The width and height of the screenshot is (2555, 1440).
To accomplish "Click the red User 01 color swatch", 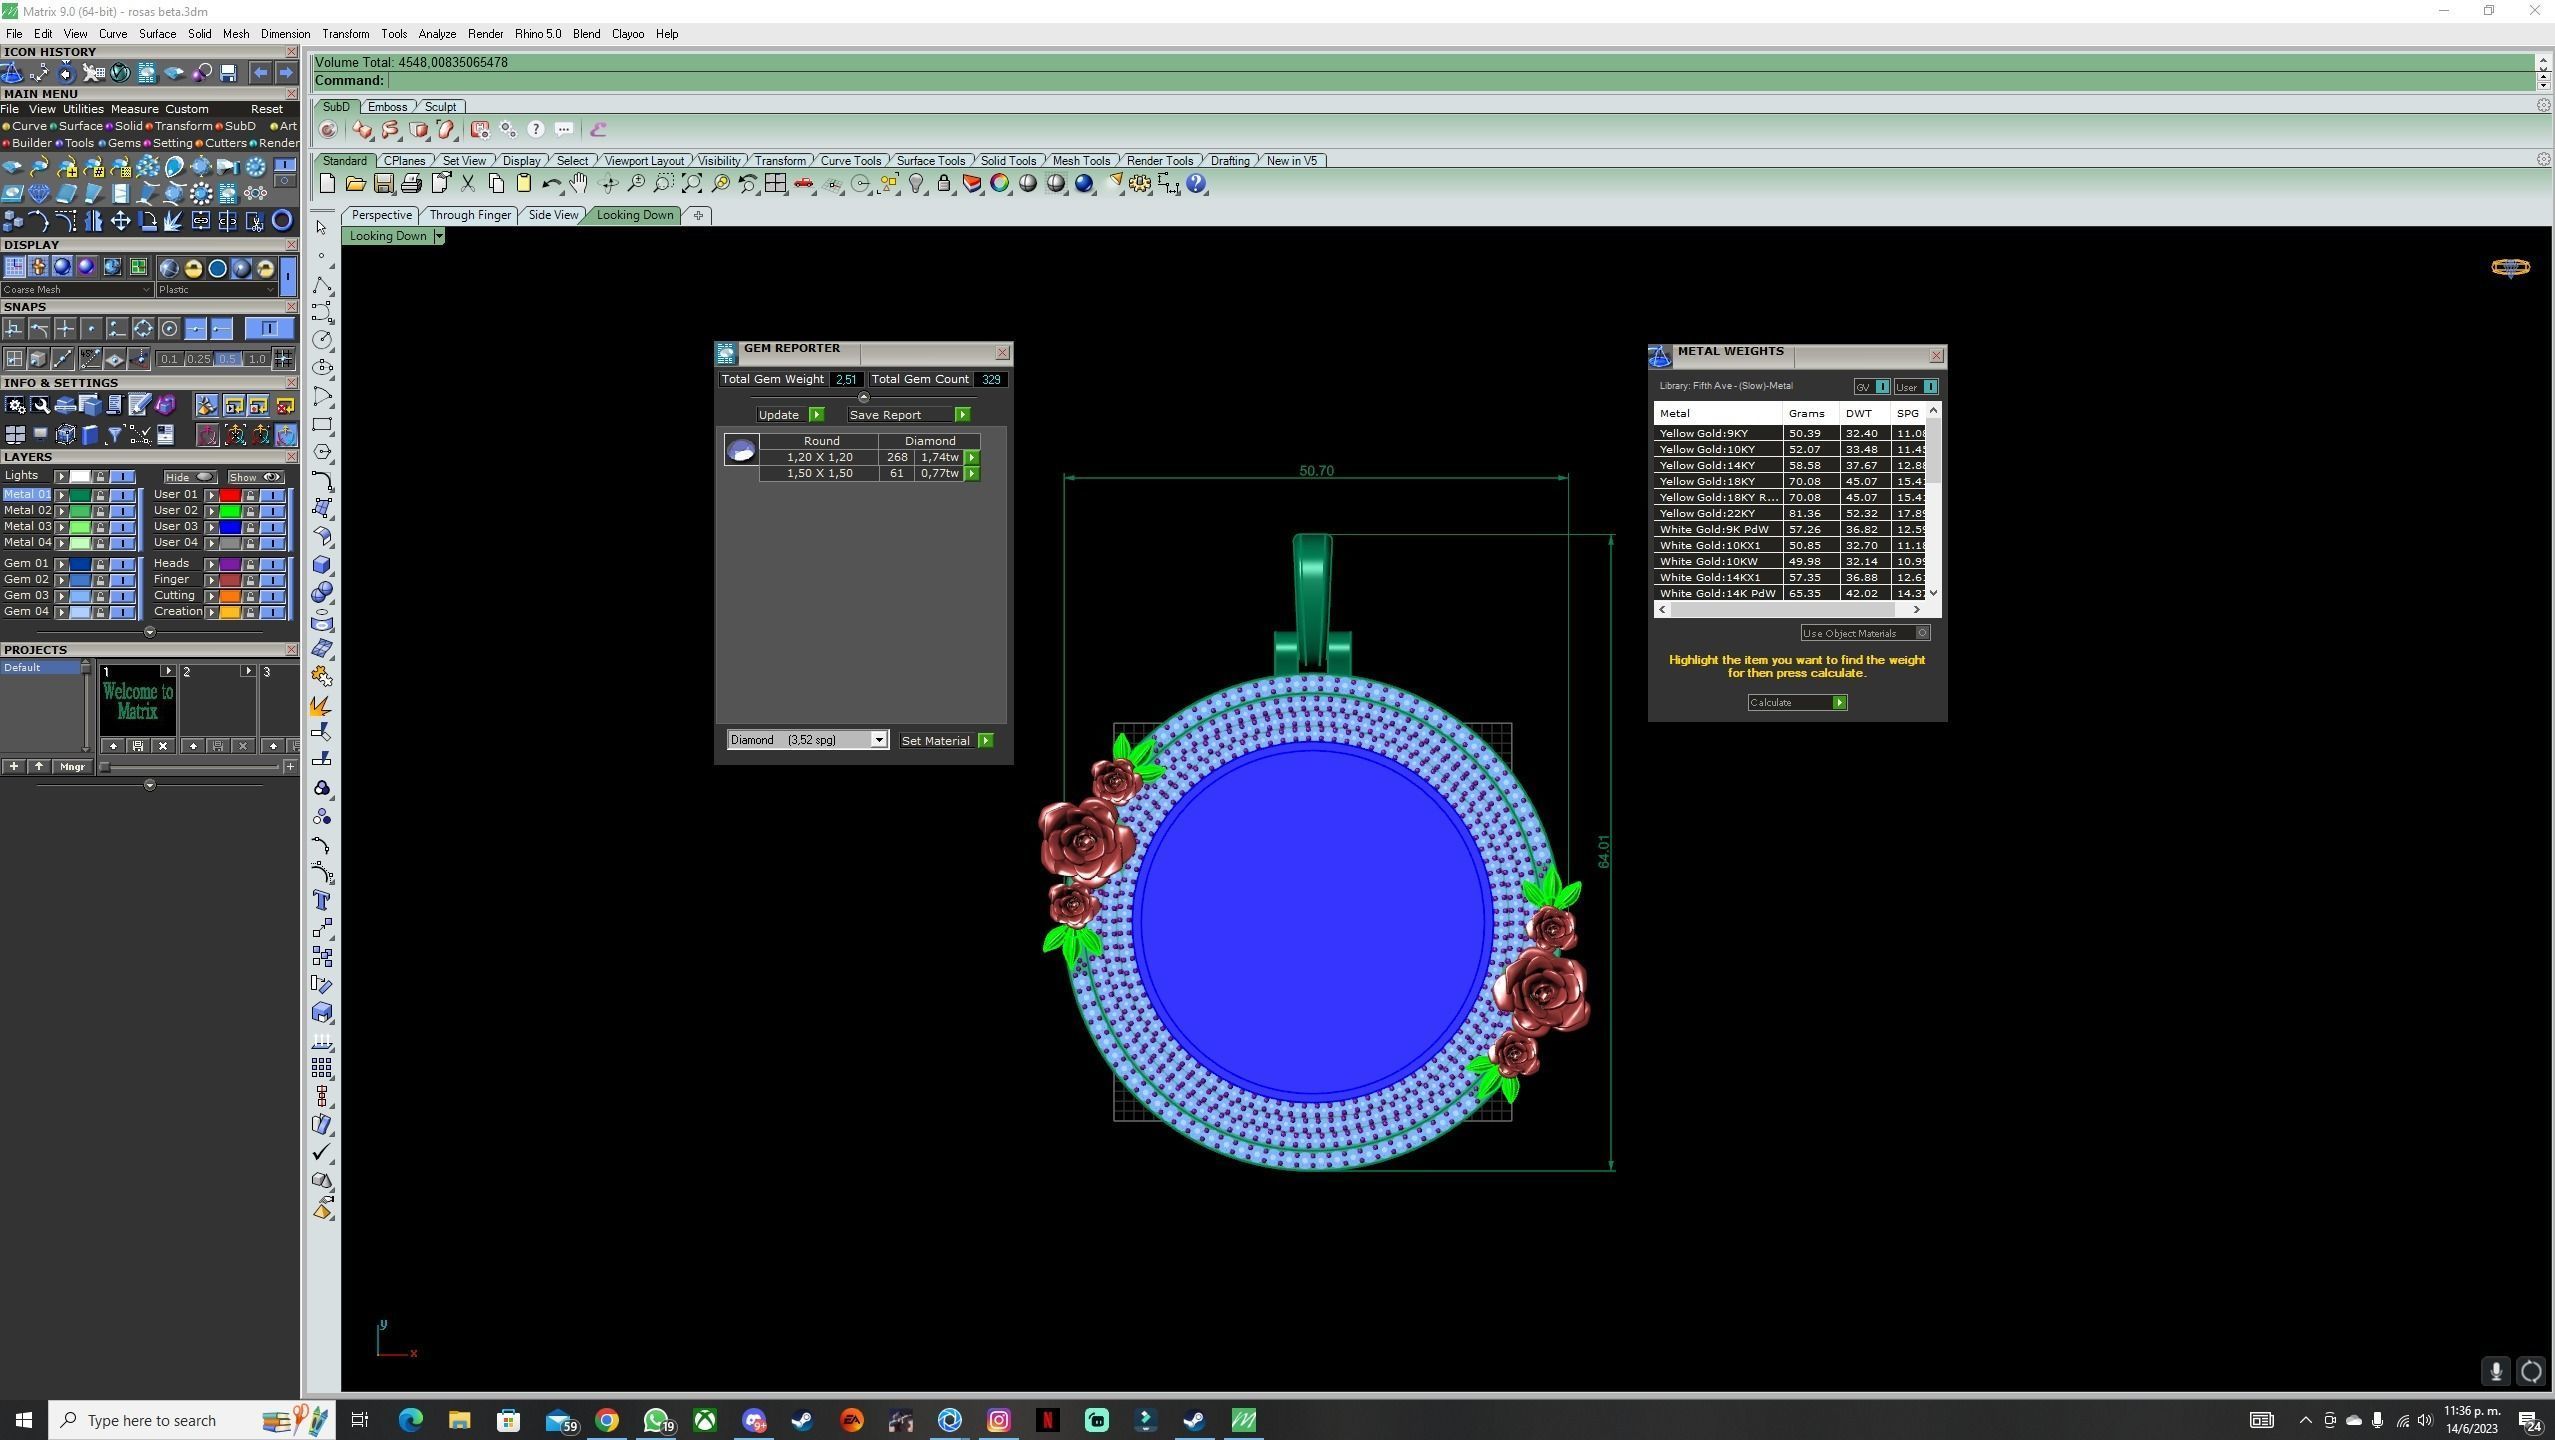I will [230, 495].
